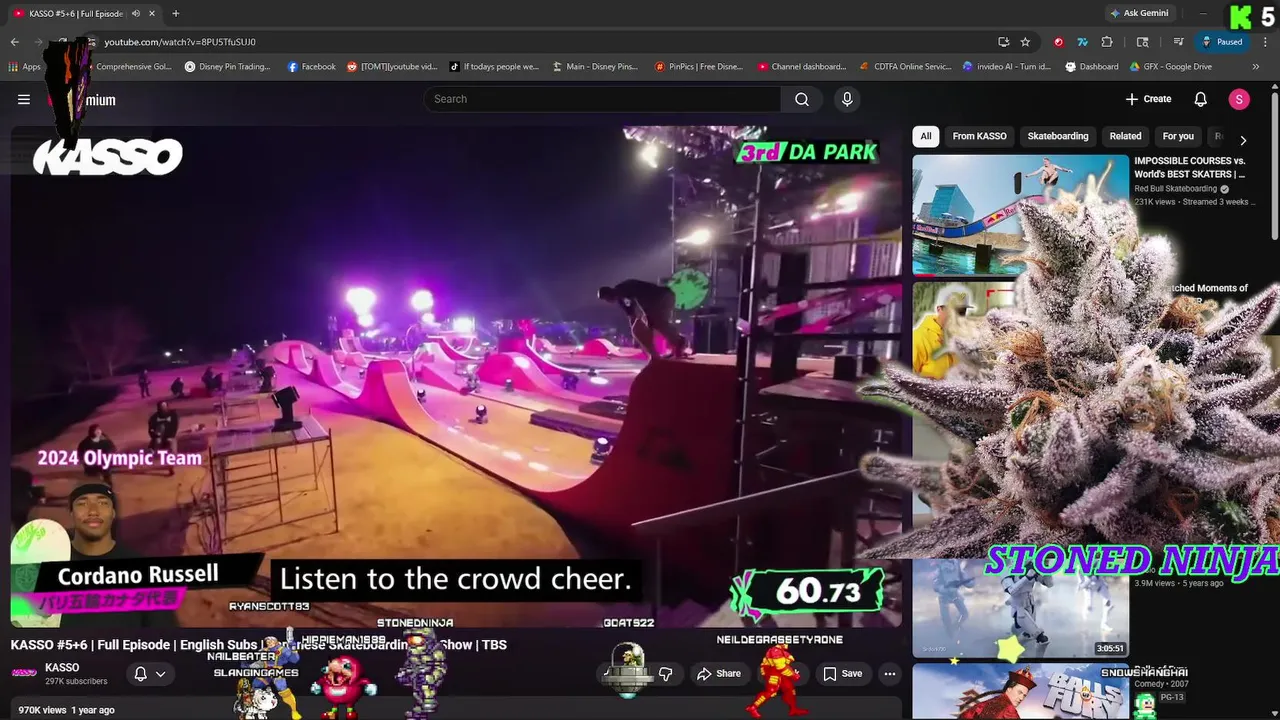Start voice search with the microphone icon

point(847,99)
